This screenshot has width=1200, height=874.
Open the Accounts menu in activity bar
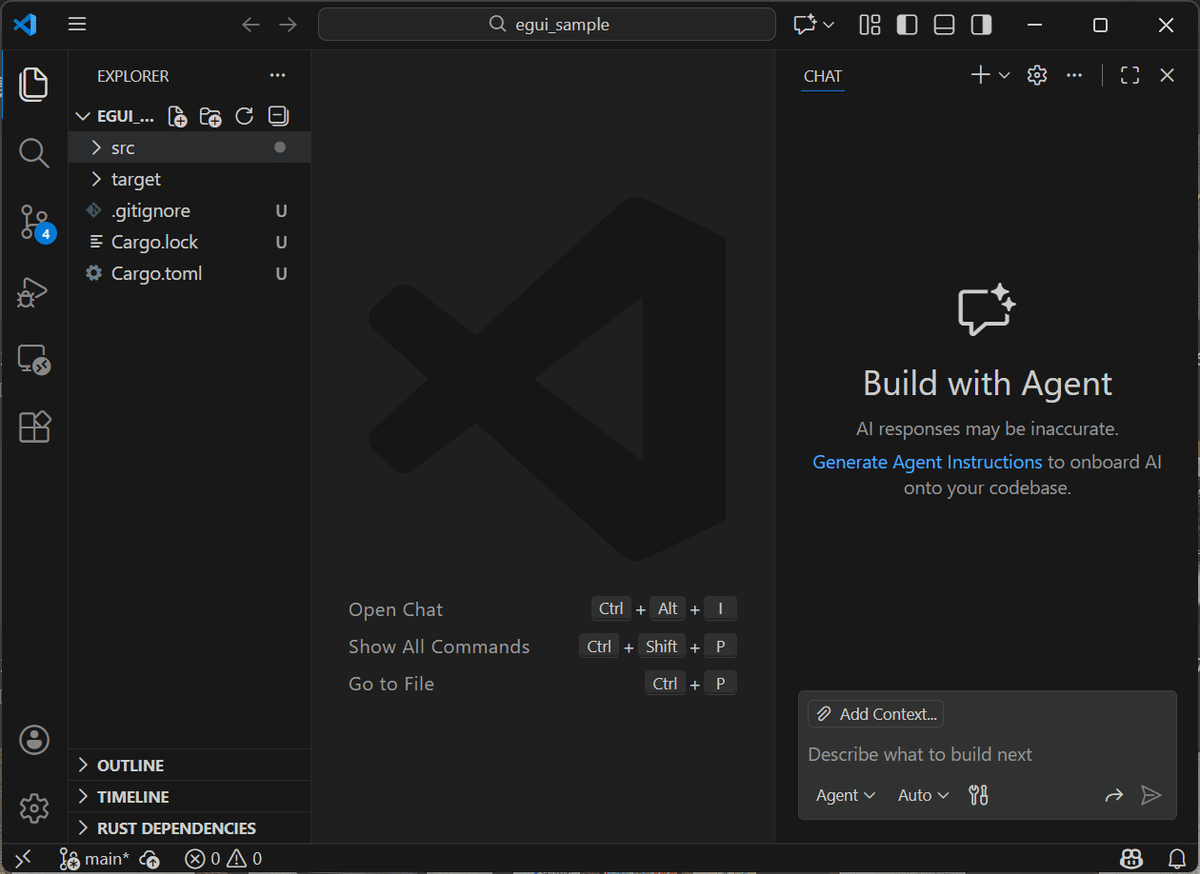point(34,740)
